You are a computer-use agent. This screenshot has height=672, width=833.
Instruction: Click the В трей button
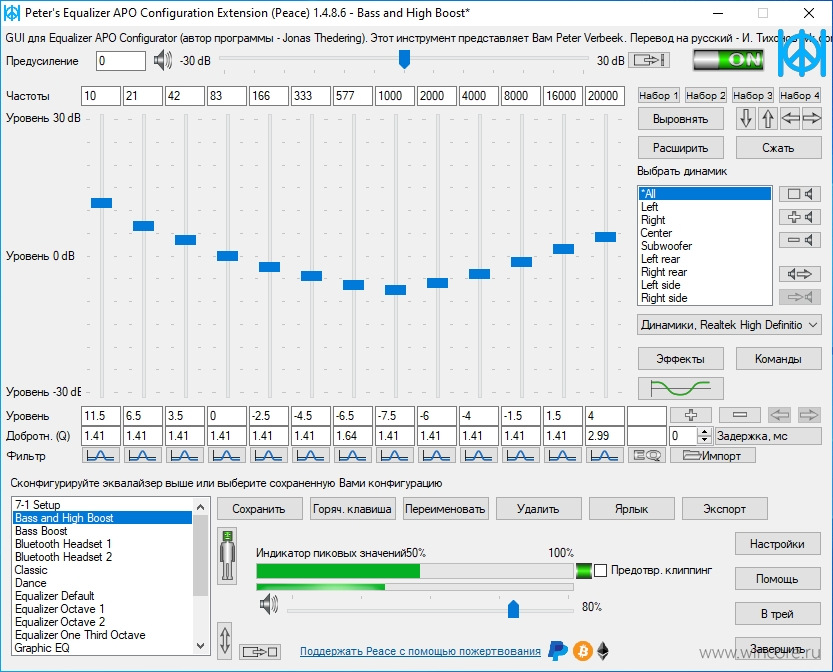pos(777,614)
